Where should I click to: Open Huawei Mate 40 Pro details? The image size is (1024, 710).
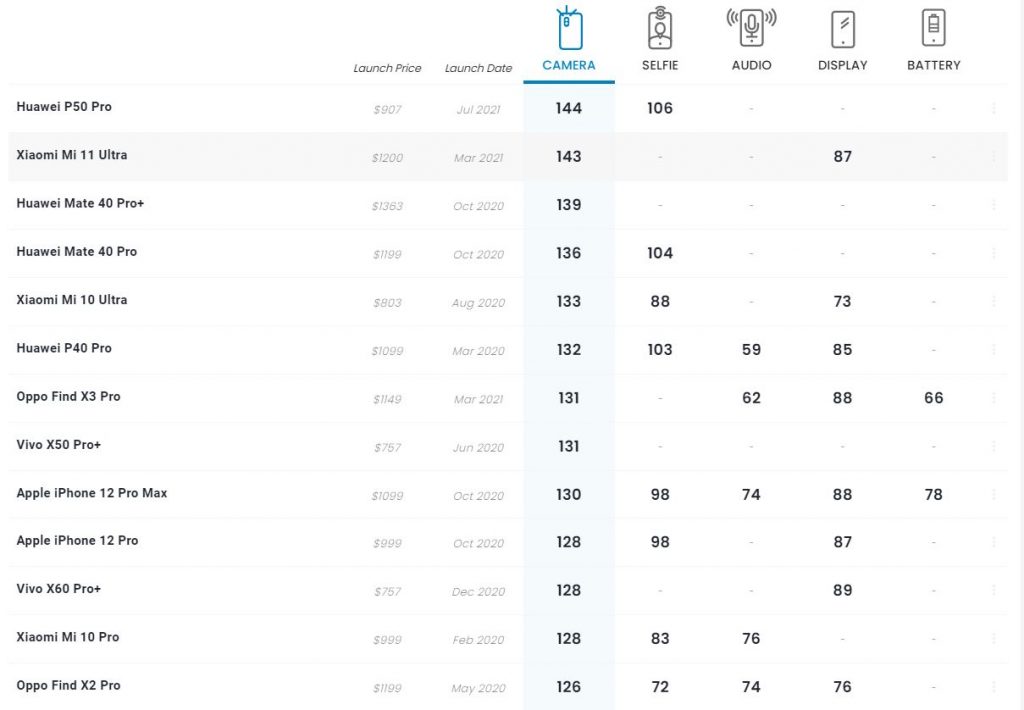76,251
